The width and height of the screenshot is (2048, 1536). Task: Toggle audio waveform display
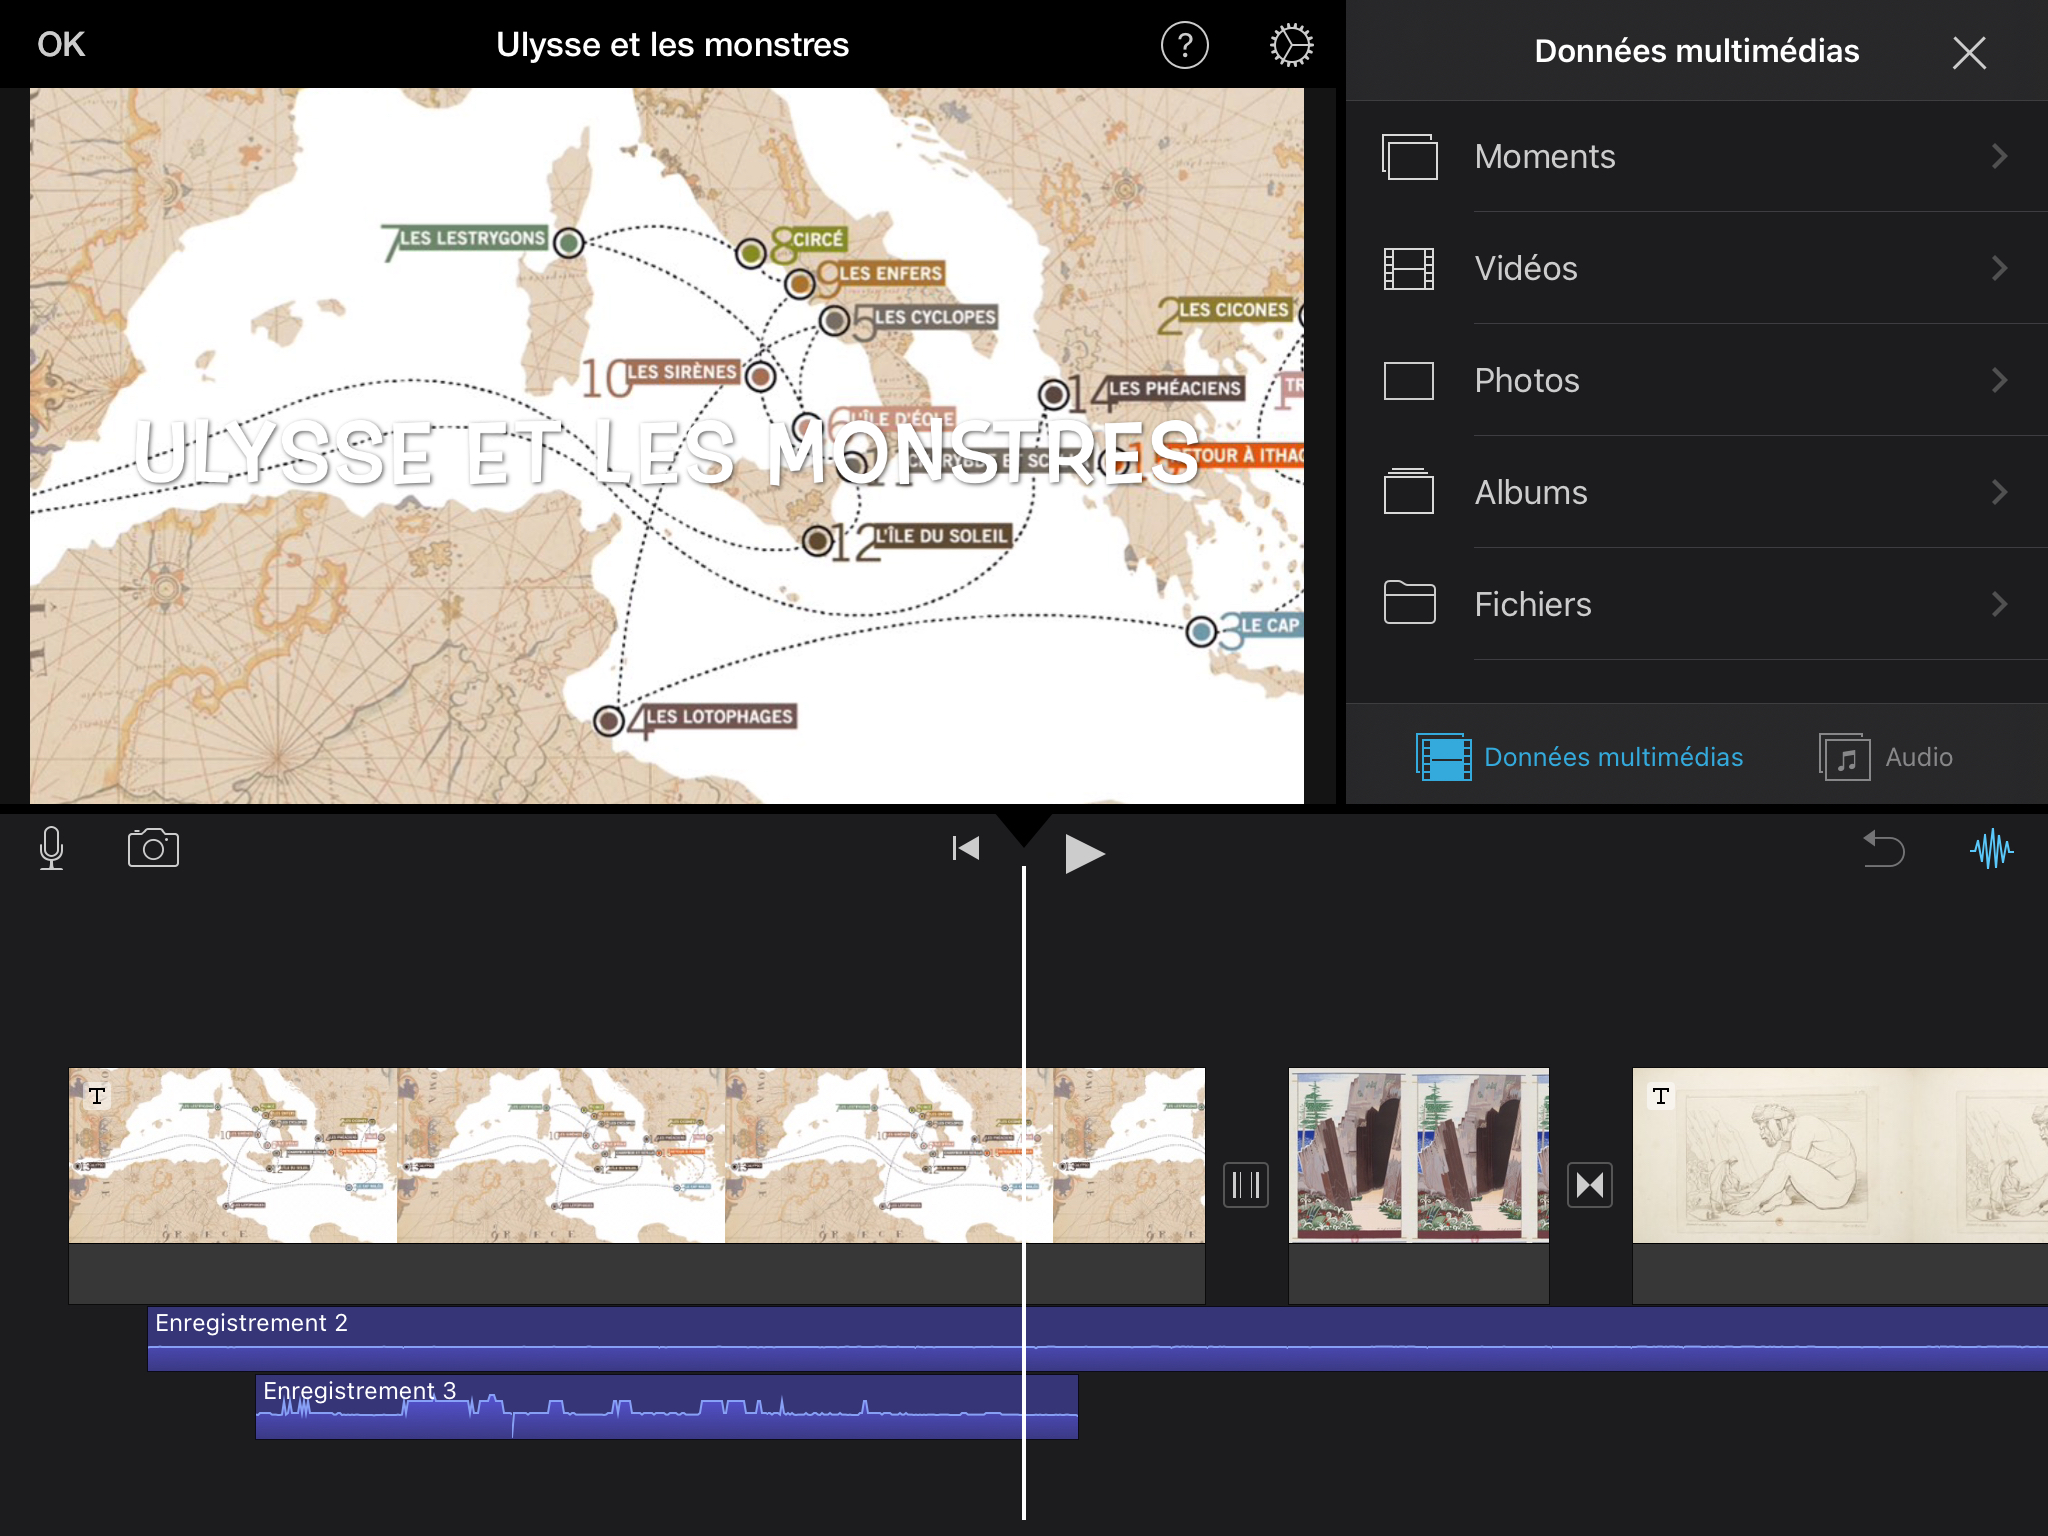(1991, 849)
